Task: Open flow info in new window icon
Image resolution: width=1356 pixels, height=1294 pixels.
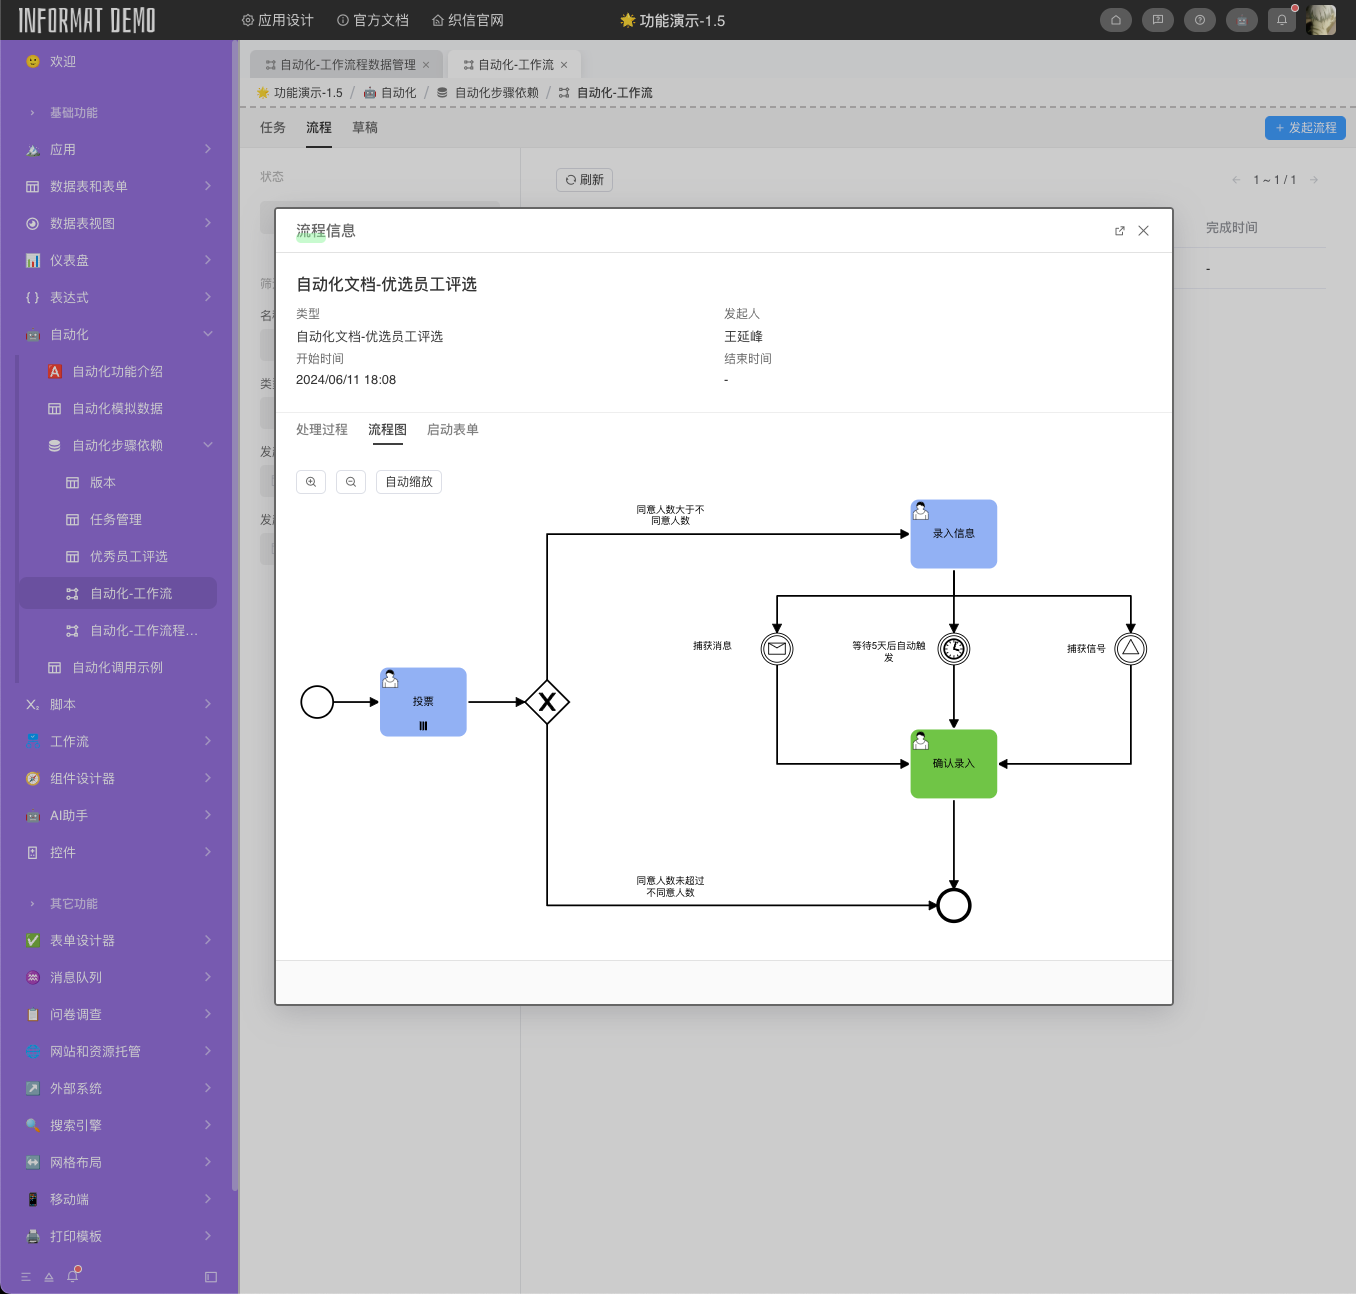Action: pyautogui.click(x=1119, y=231)
